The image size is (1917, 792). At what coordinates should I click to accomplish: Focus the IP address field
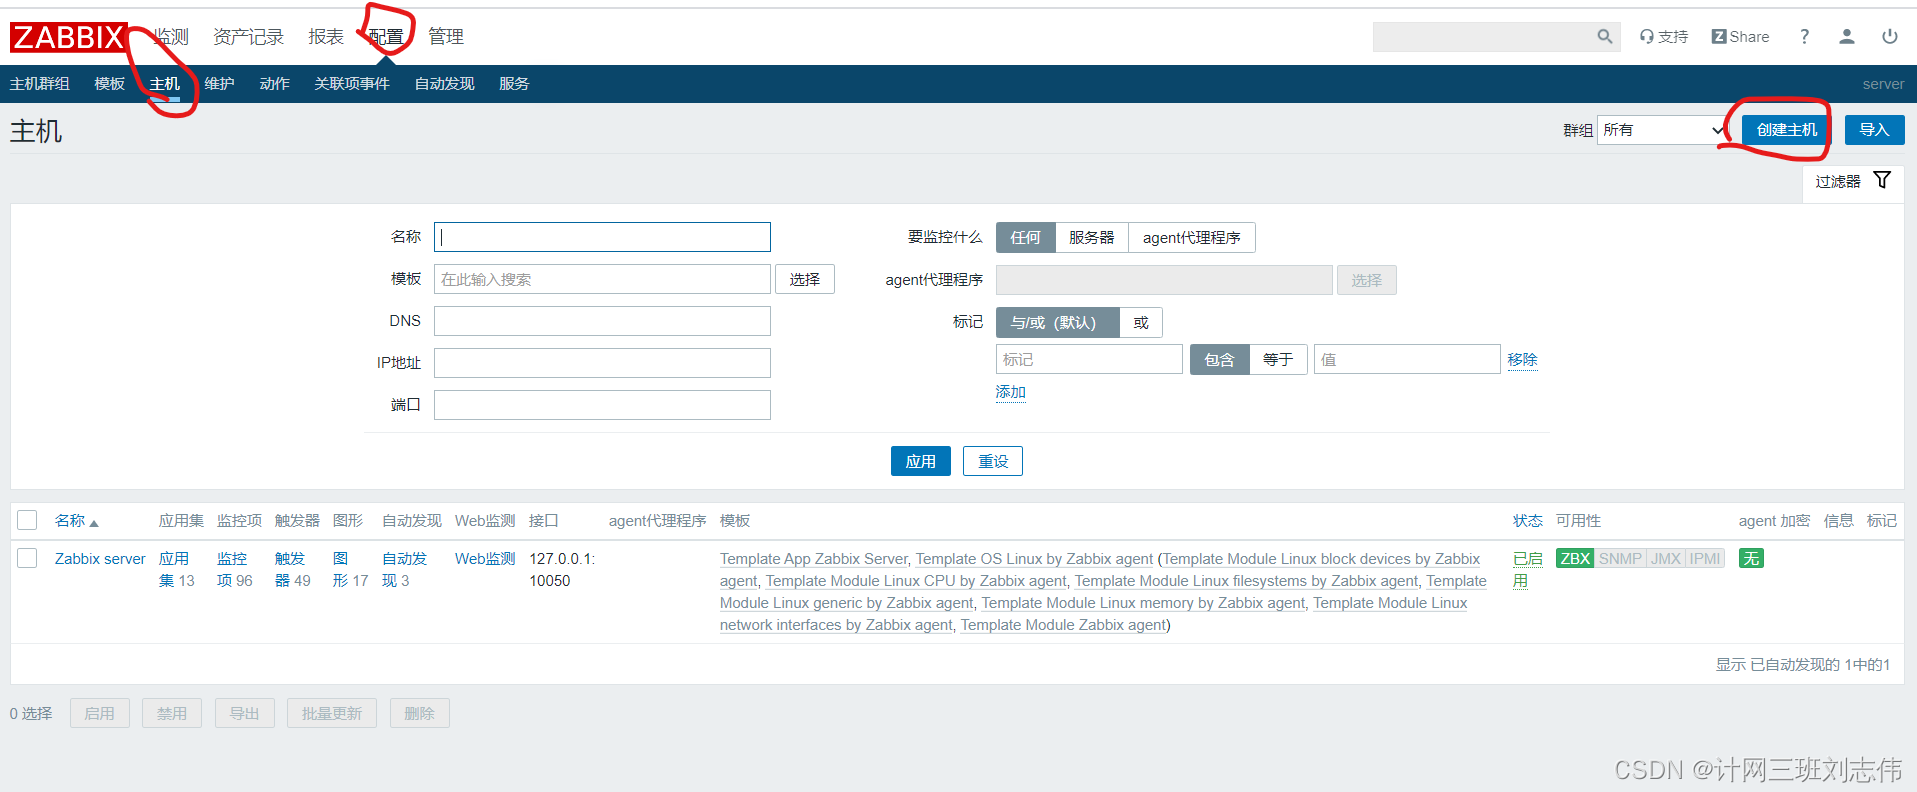click(x=602, y=363)
